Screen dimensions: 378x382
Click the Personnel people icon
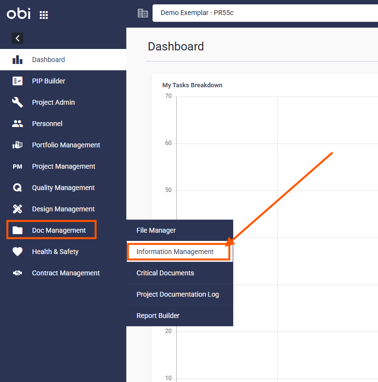pyautogui.click(x=17, y=124)
